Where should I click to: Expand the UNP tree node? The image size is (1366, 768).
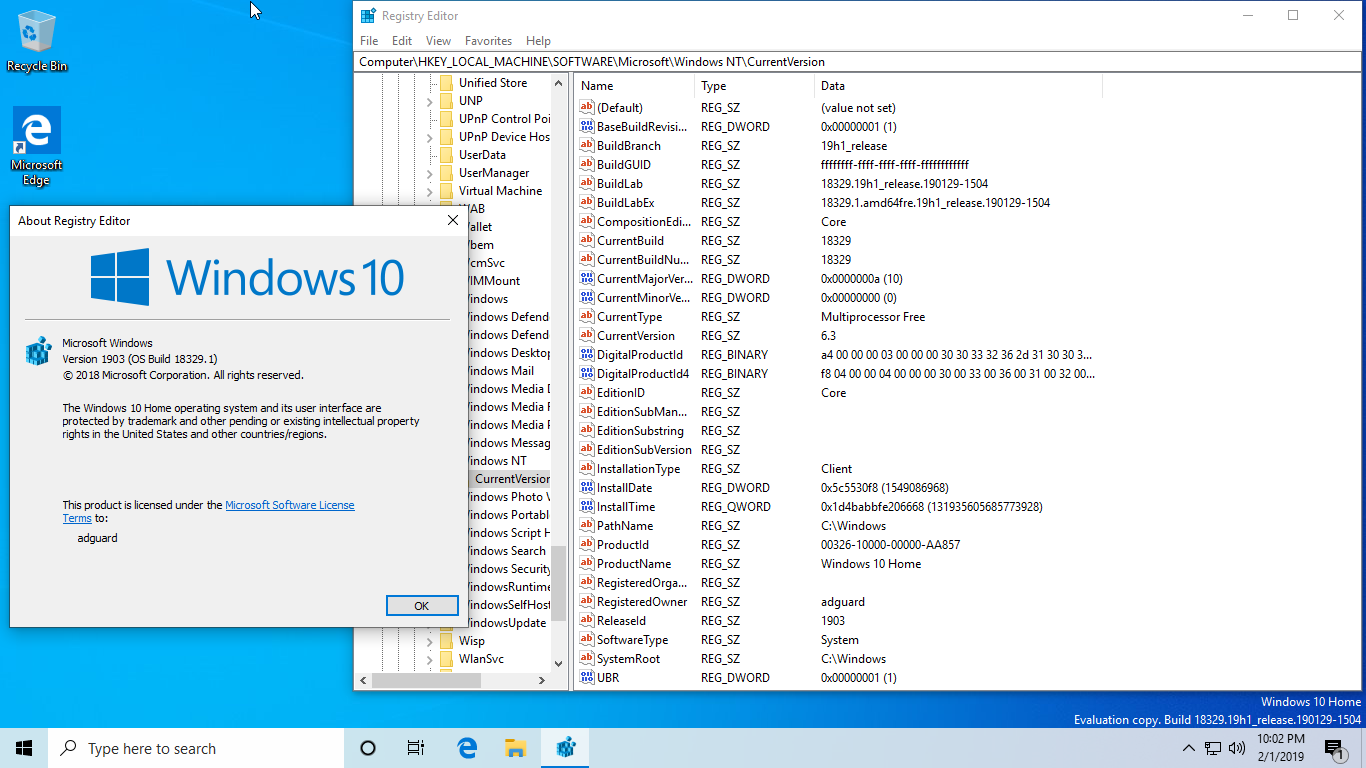click(x=430, y=101)
